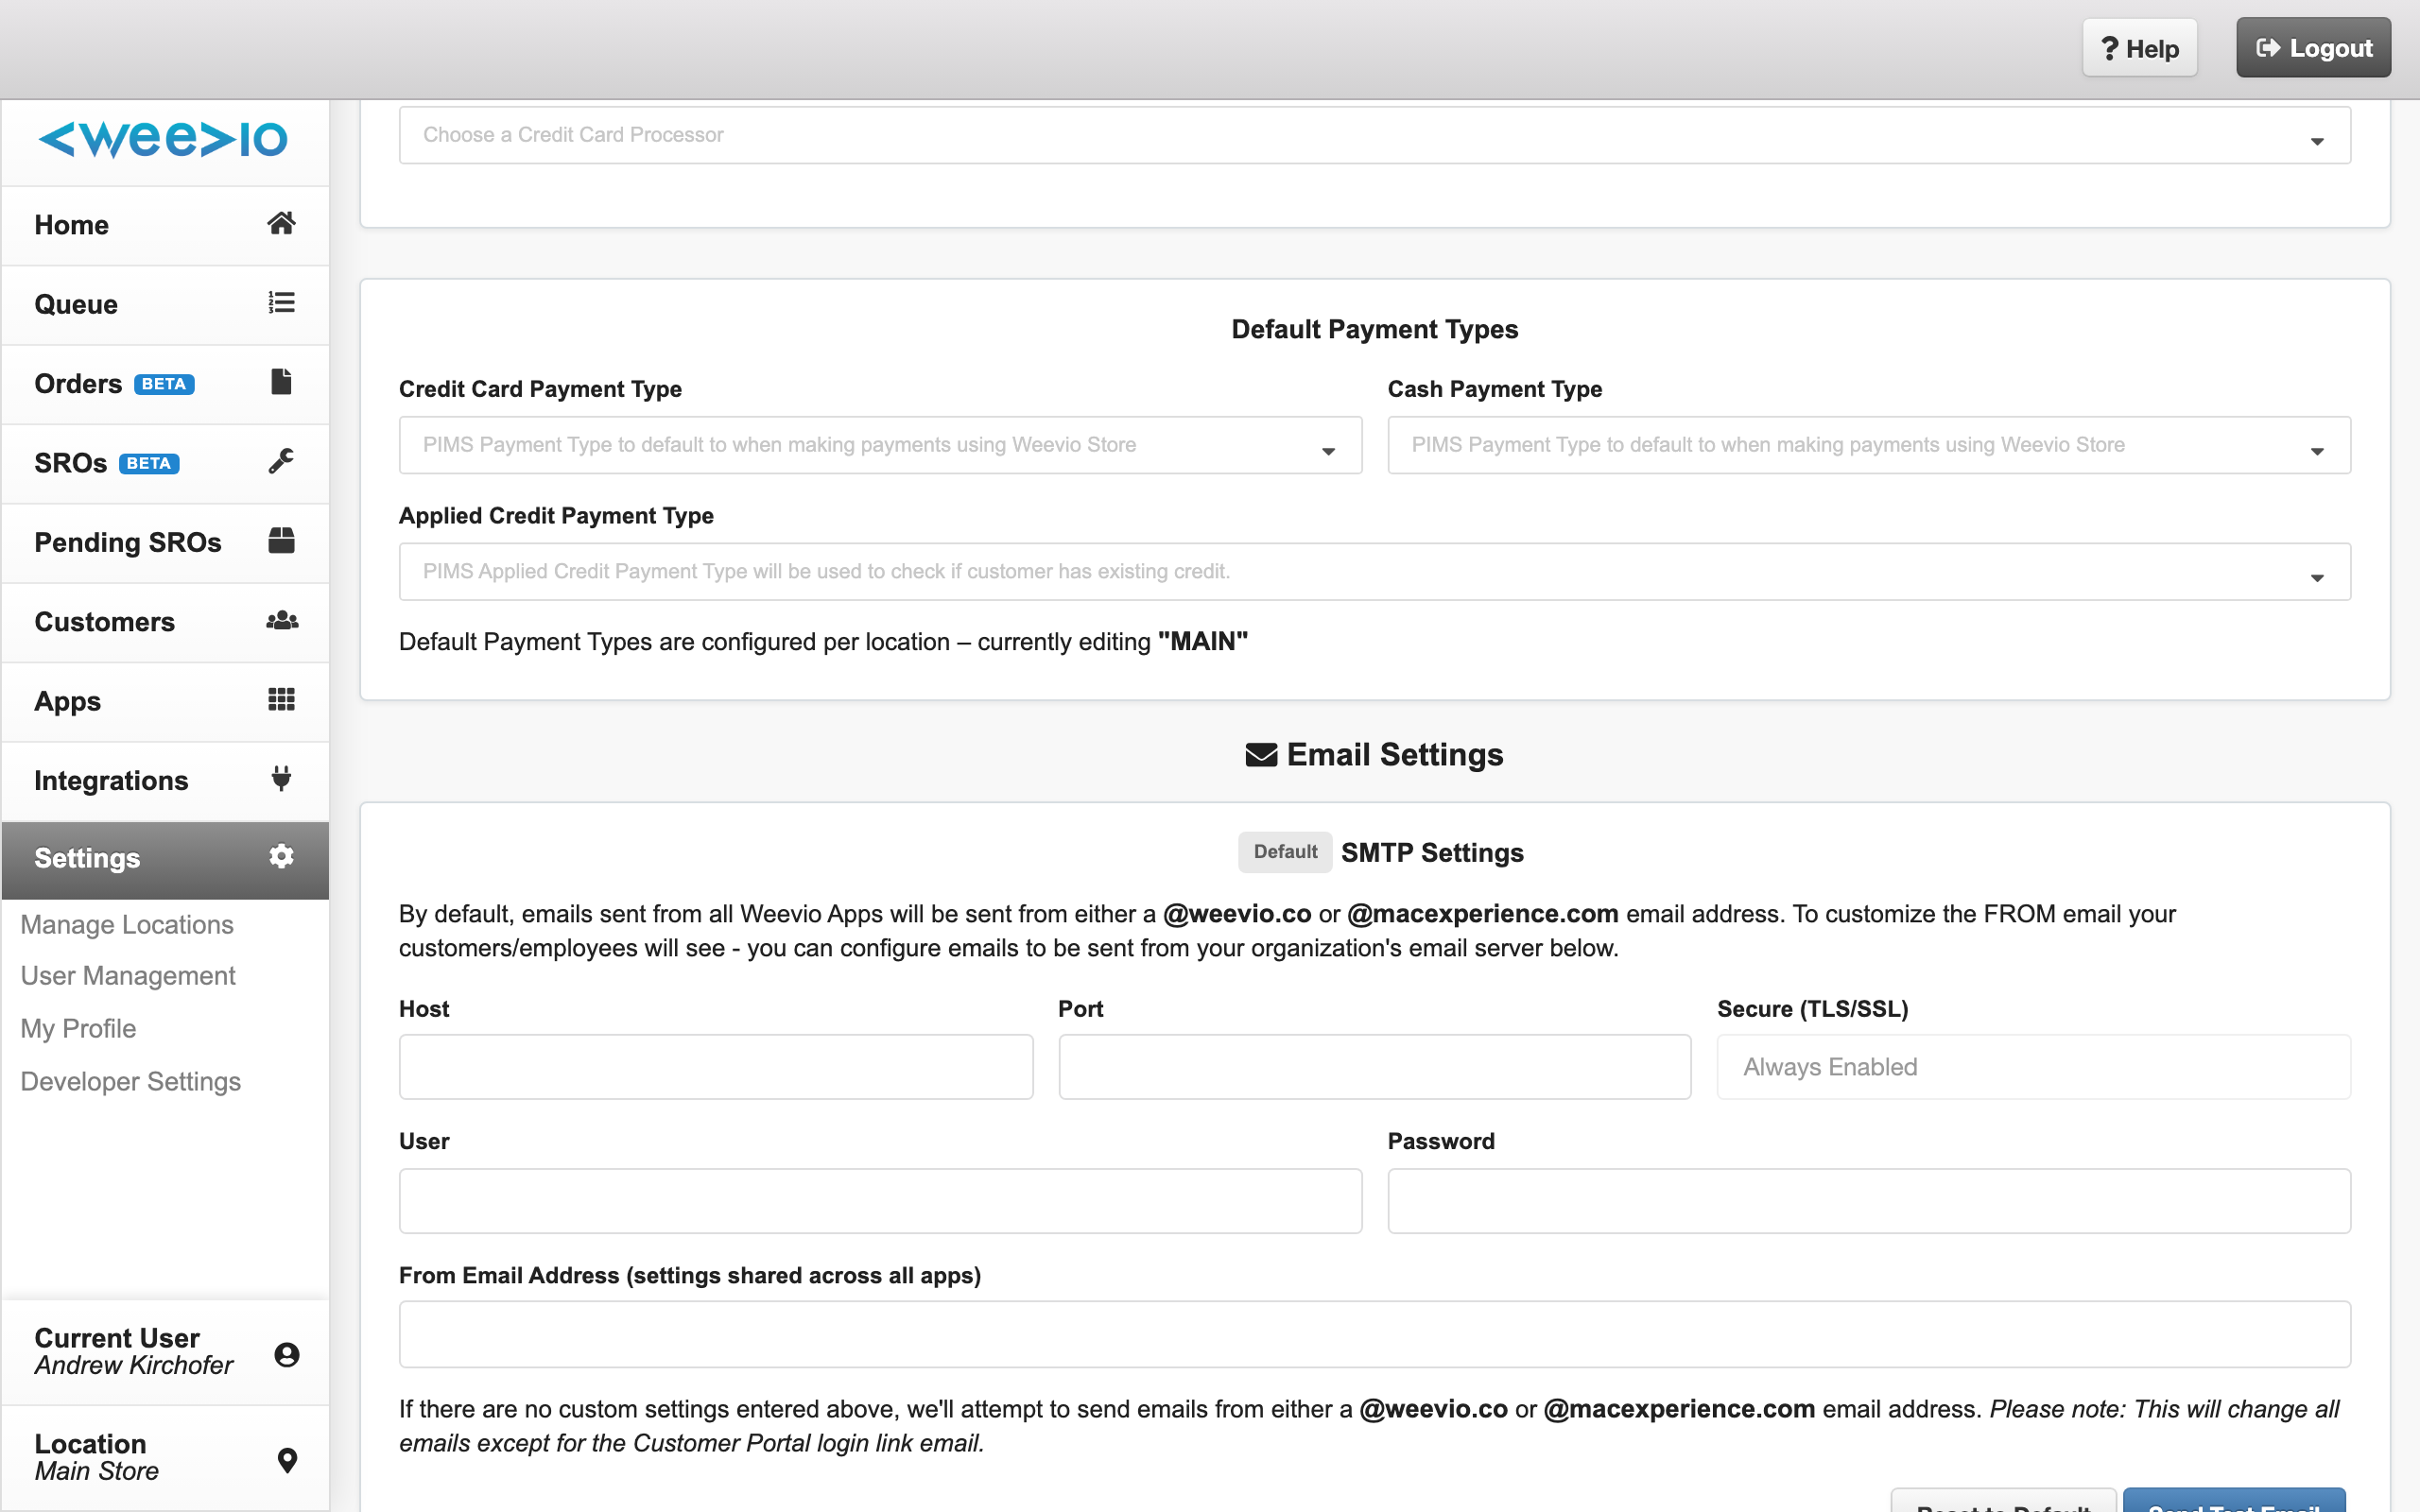2420x1512 pixels.
Task: Click the Reset to Default button
Action: [x=2003, y=1502]
